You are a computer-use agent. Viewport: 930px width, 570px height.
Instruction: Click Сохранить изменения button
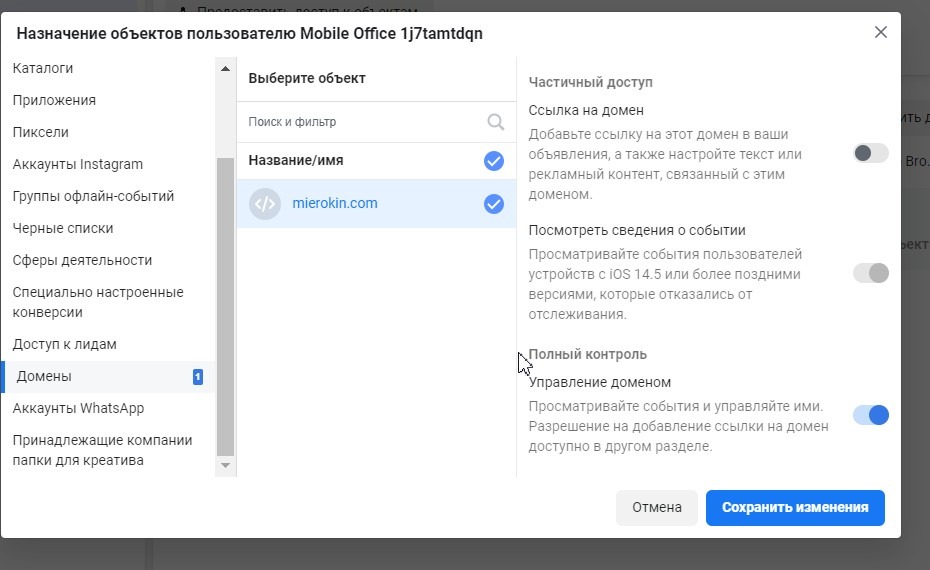tap(795, 507)
